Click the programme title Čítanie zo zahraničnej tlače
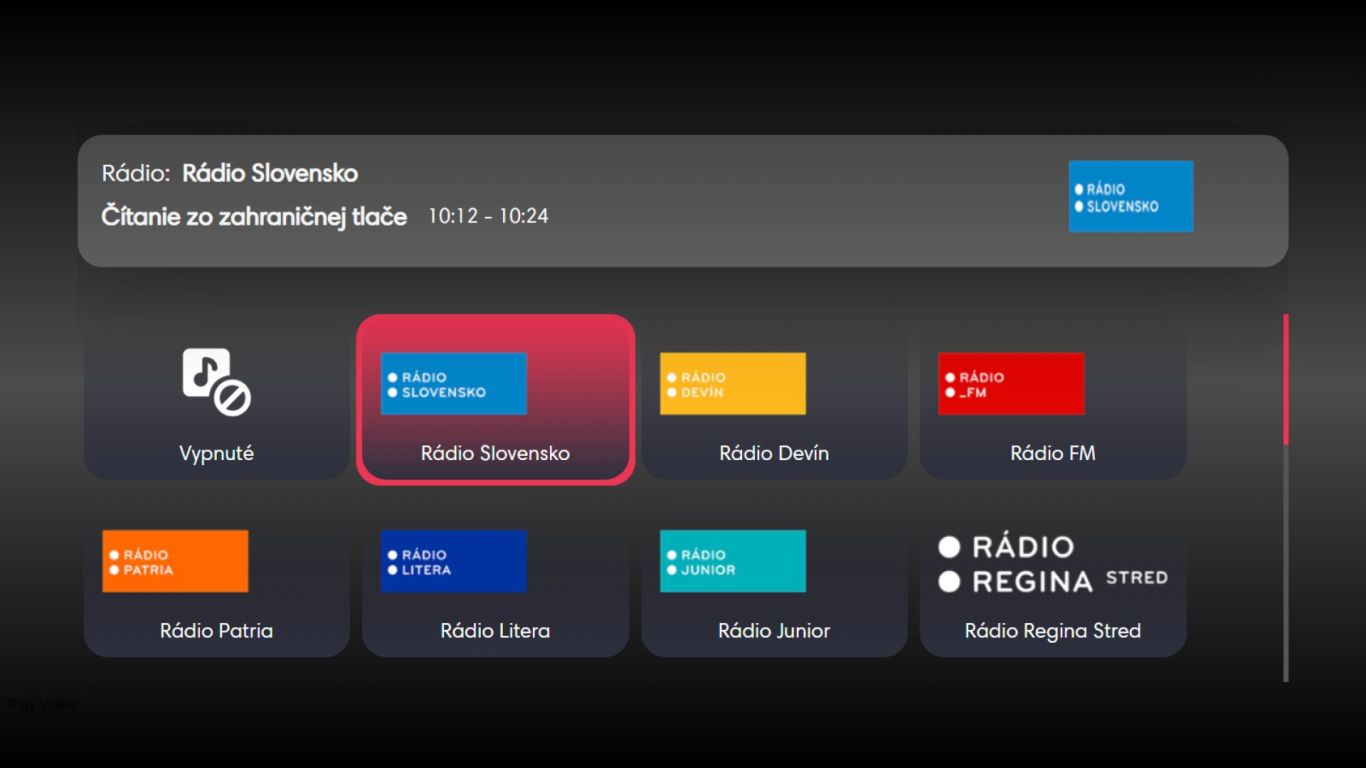 coord(254,216)
